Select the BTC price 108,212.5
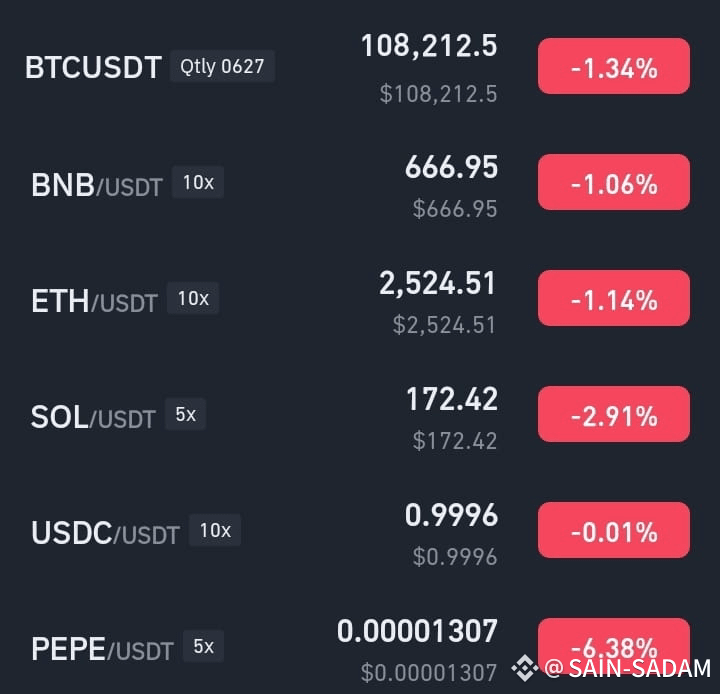720x694 pixels. [x=429, y=46]
